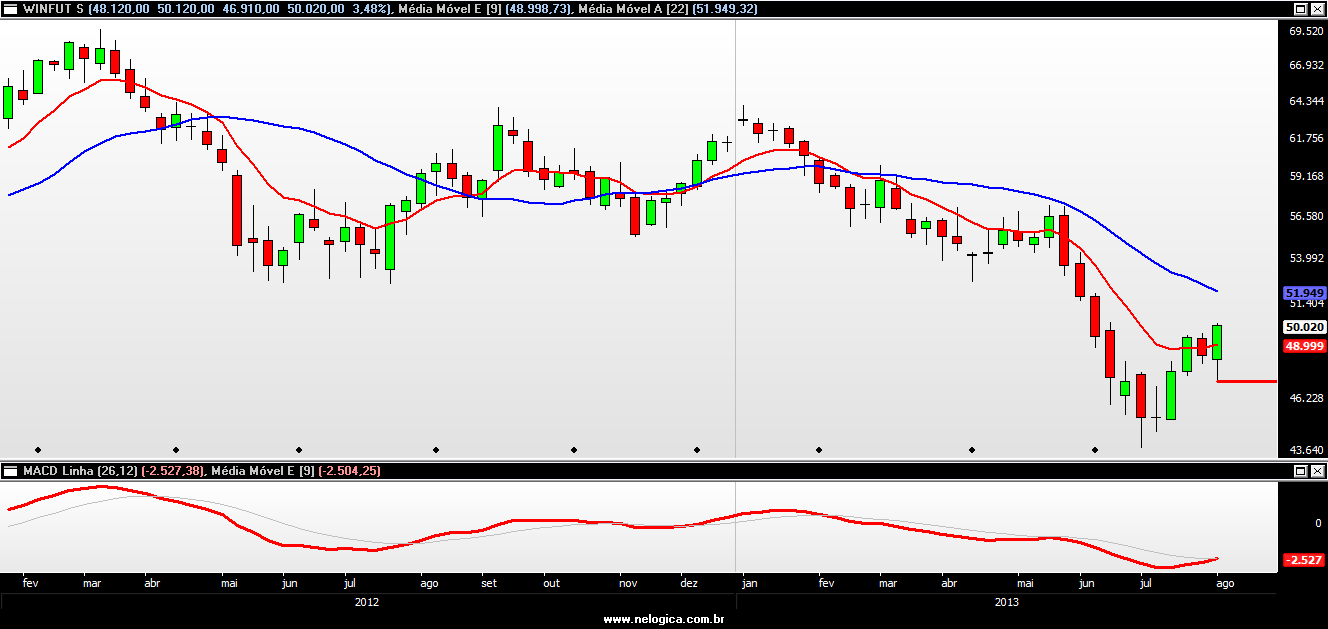Click the 61.756 price axis label
Image resolution: width=1328 pixels, height=629 pixels.
coord(1306,138)
